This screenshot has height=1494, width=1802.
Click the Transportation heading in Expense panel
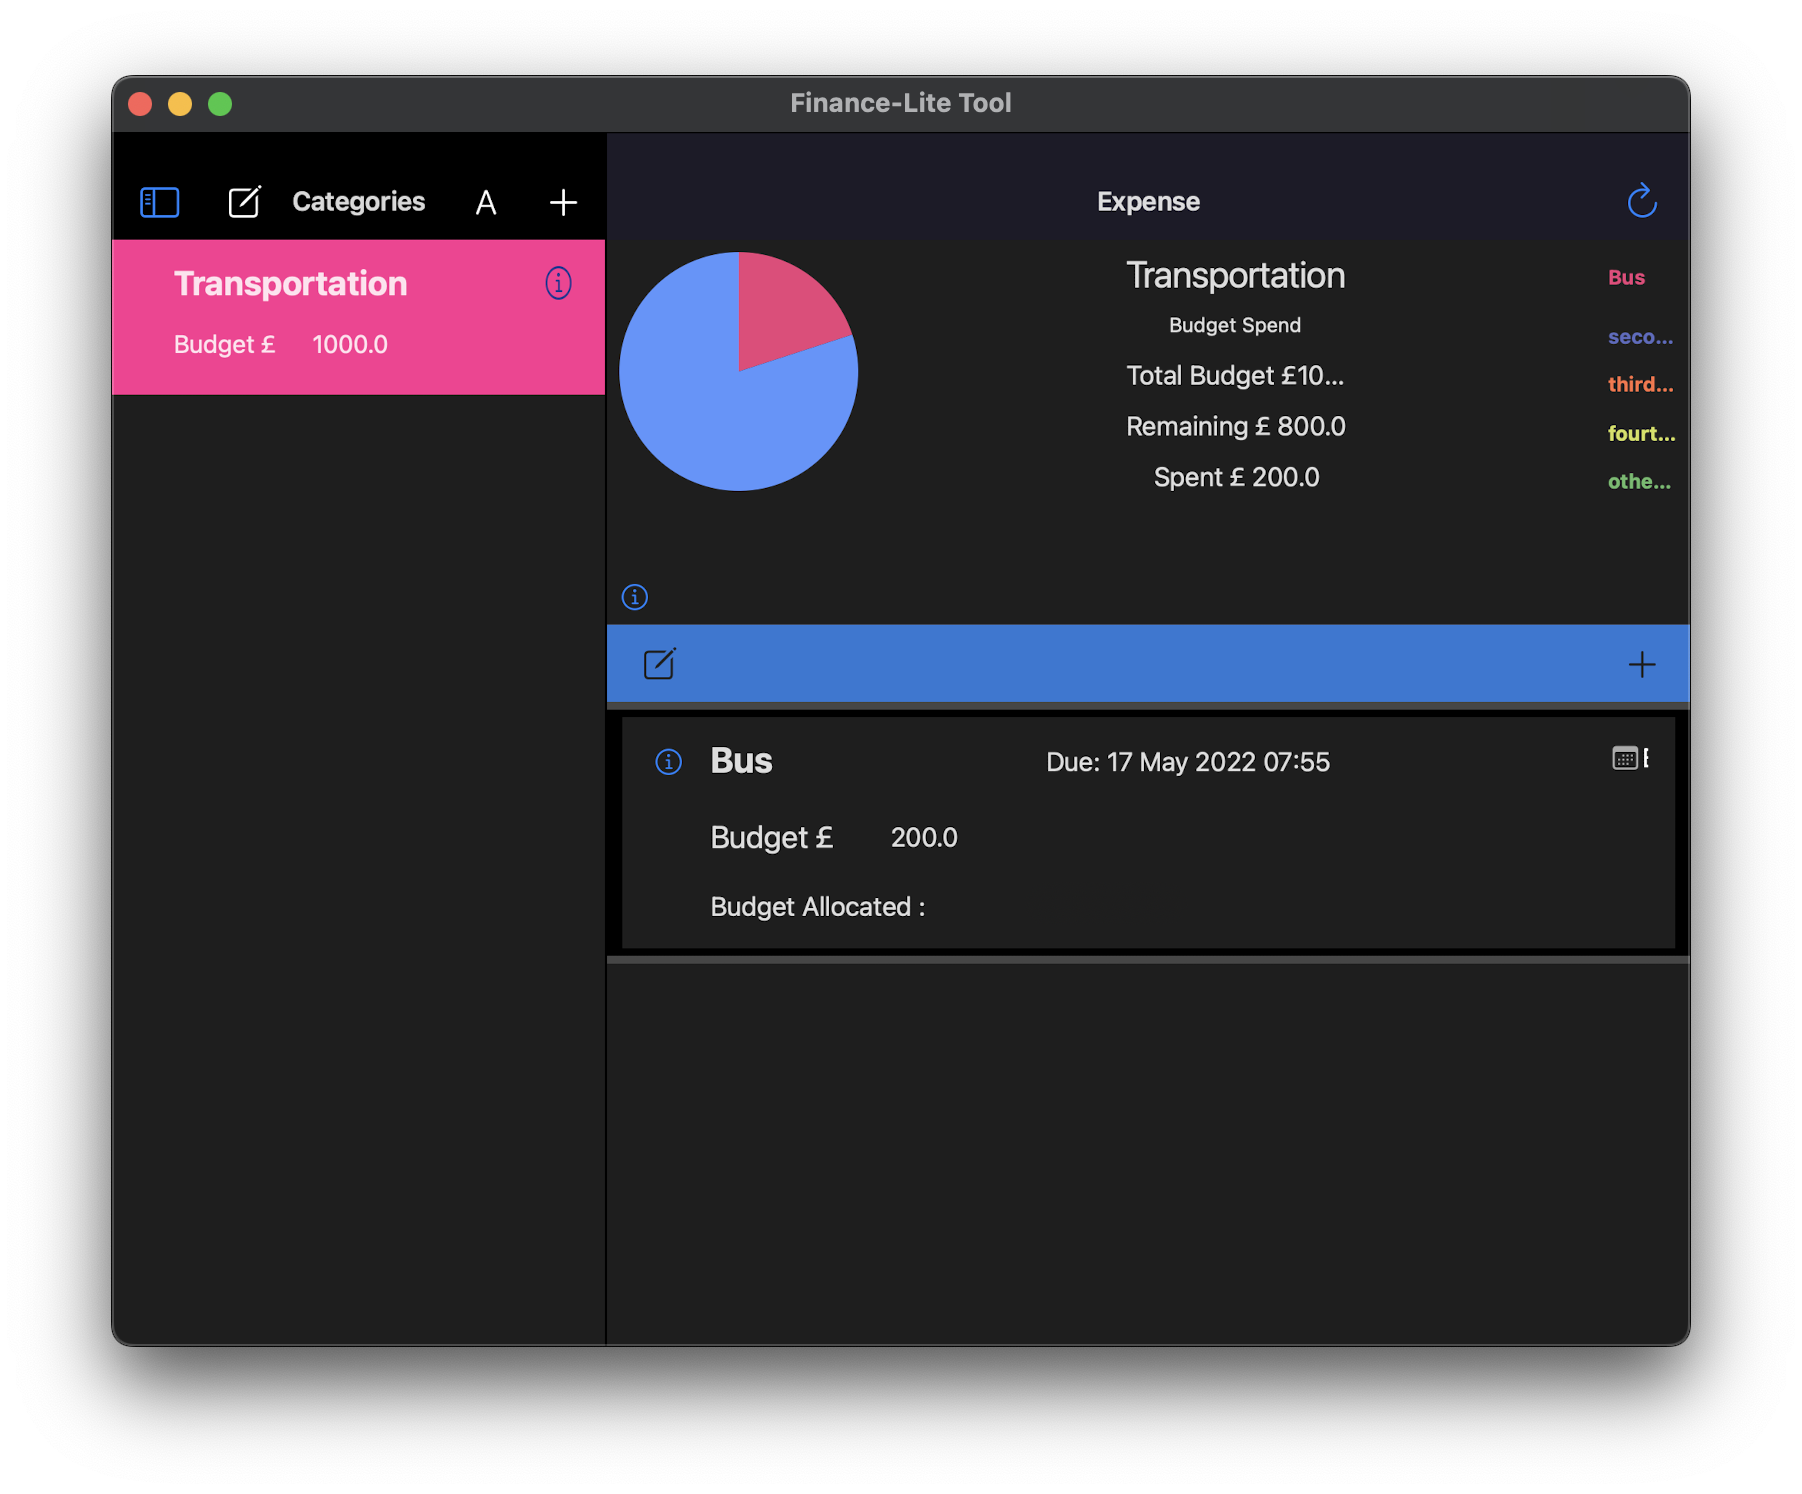tap(1235, 276)
